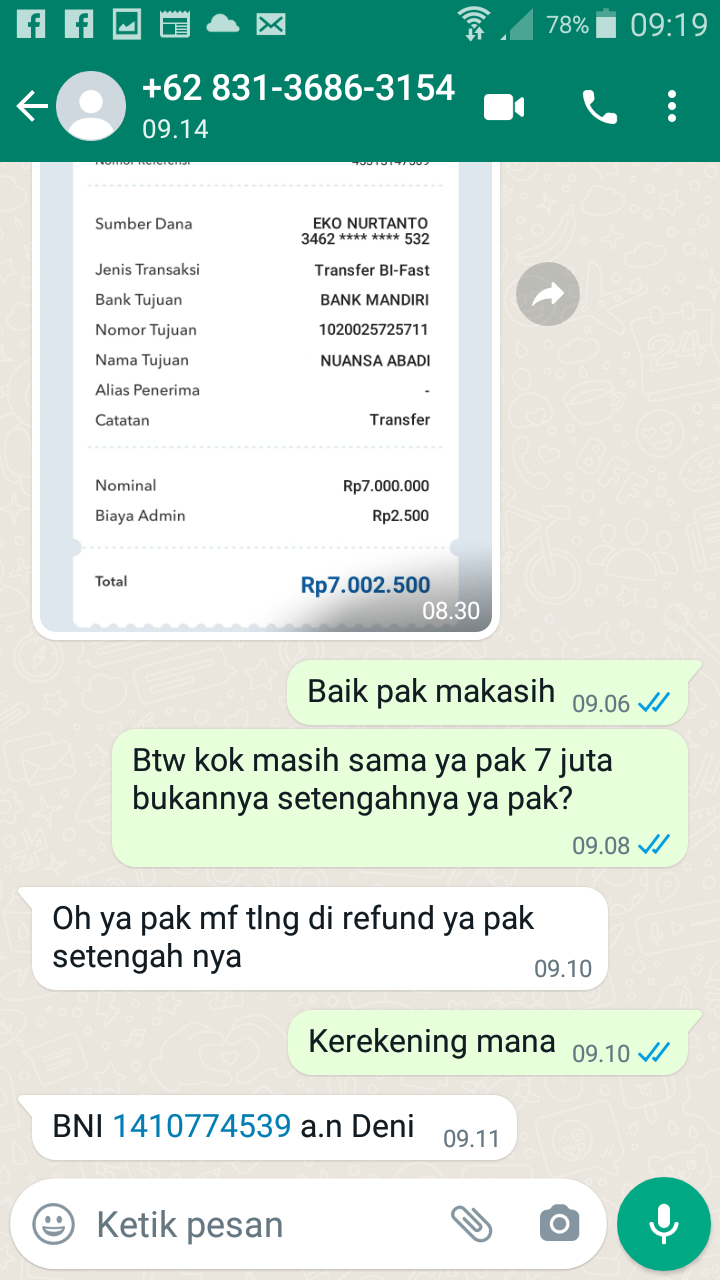Select the 'Oh ya pak mf tlng' message

pos(320,939)
